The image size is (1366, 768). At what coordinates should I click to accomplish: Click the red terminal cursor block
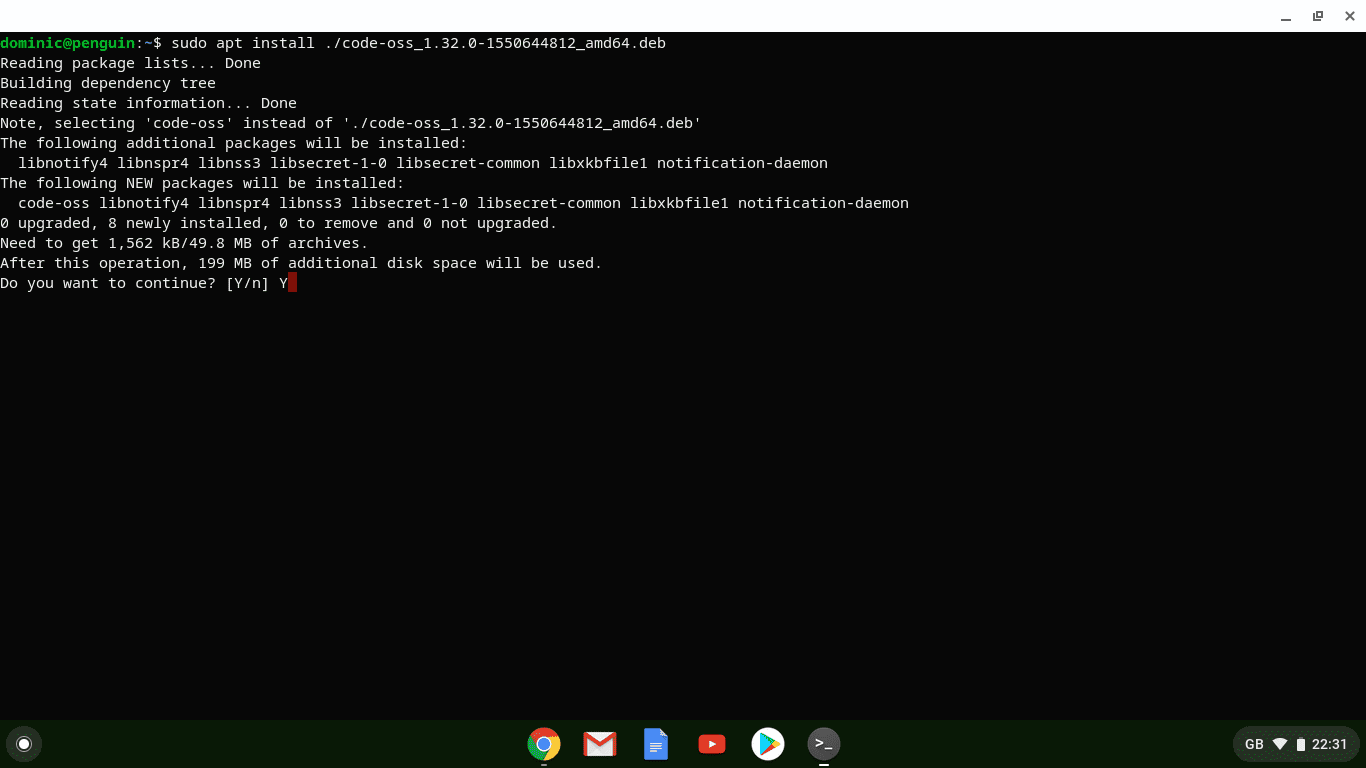point(291,283)
